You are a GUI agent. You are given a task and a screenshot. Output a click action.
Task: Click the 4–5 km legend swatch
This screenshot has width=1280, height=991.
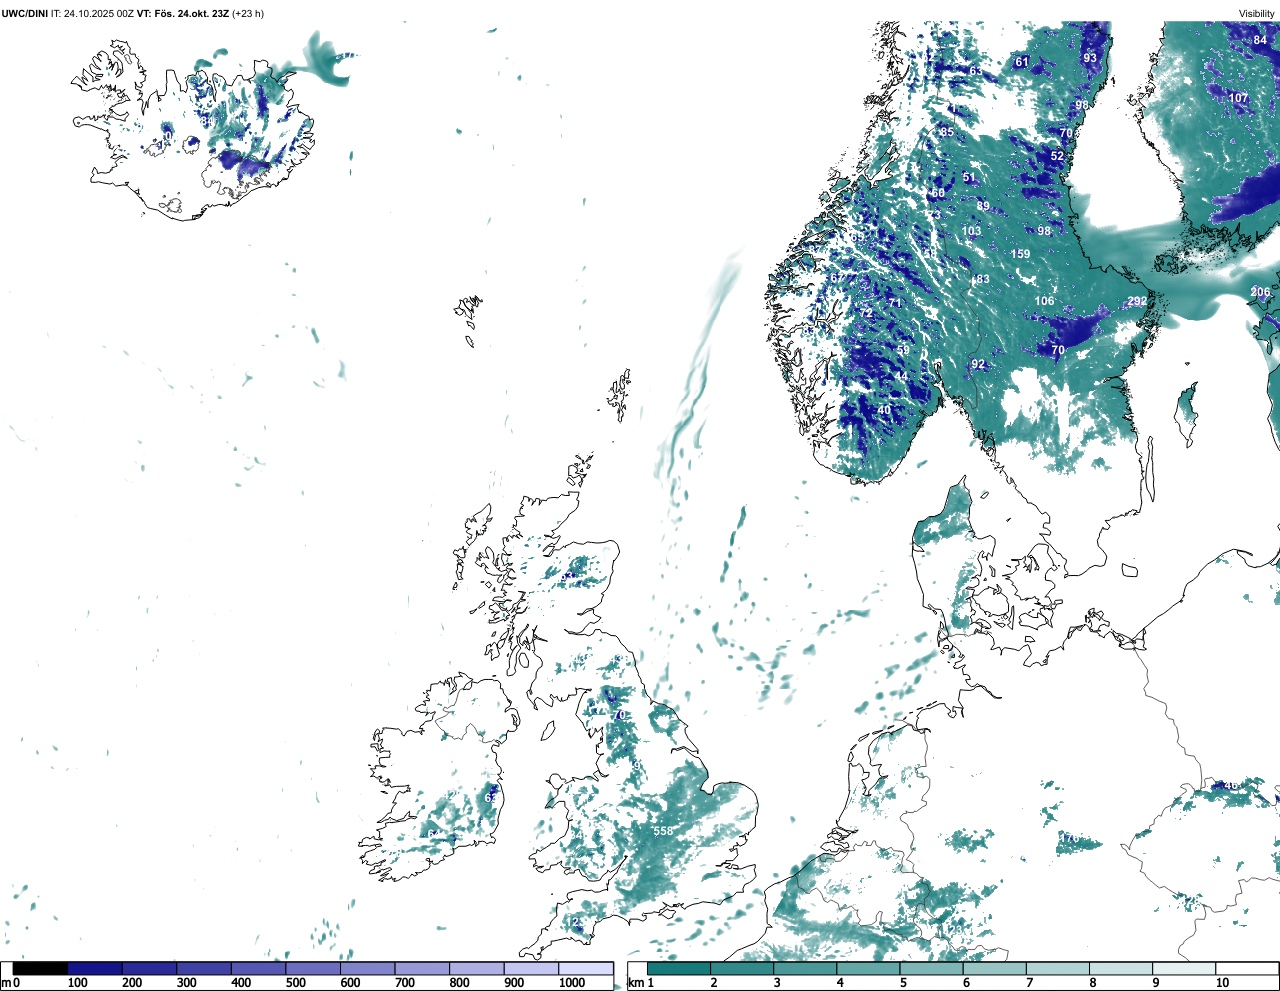(x=868, y=969)
